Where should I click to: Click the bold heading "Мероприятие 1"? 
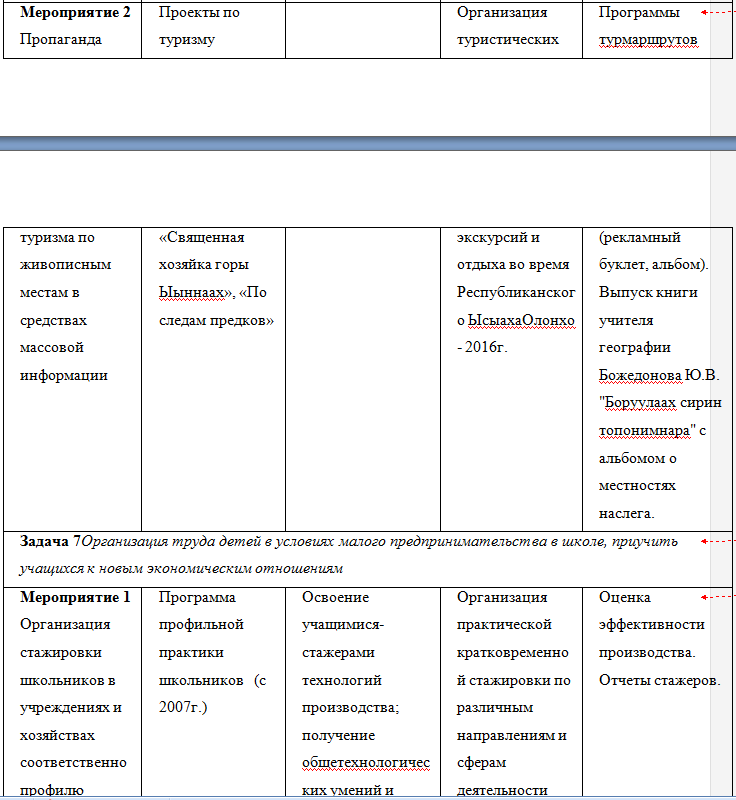[x=75, y=597]
